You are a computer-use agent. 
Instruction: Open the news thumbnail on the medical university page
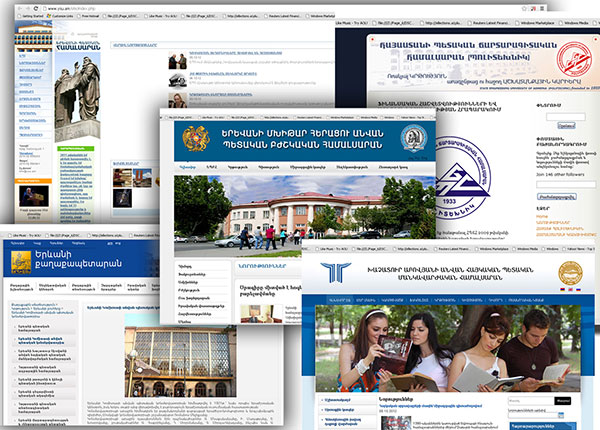point(261,314)
